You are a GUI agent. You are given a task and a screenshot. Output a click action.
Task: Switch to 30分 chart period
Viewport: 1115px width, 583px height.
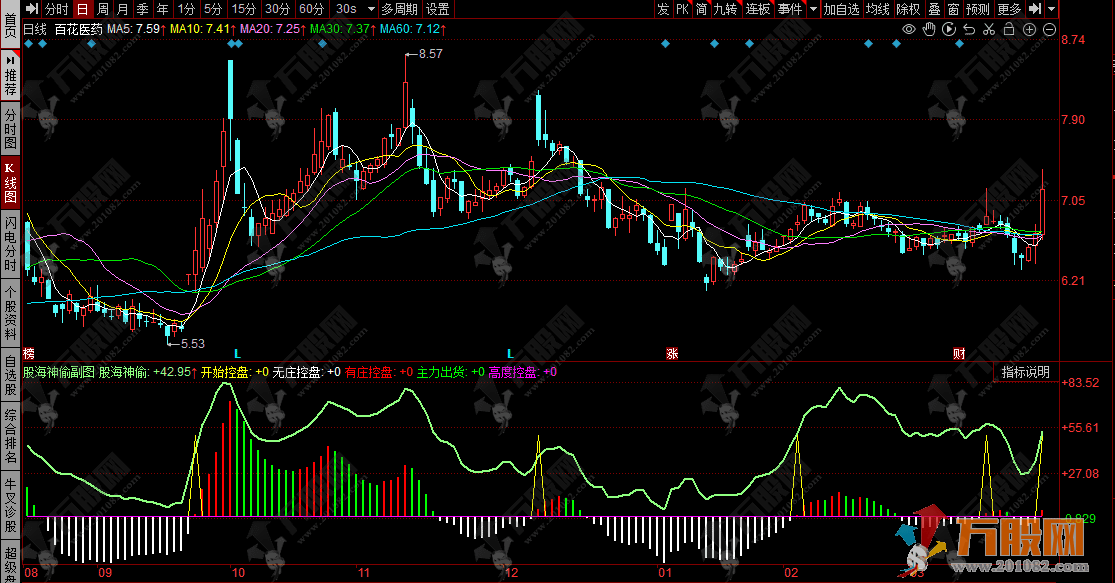(277, 9)
